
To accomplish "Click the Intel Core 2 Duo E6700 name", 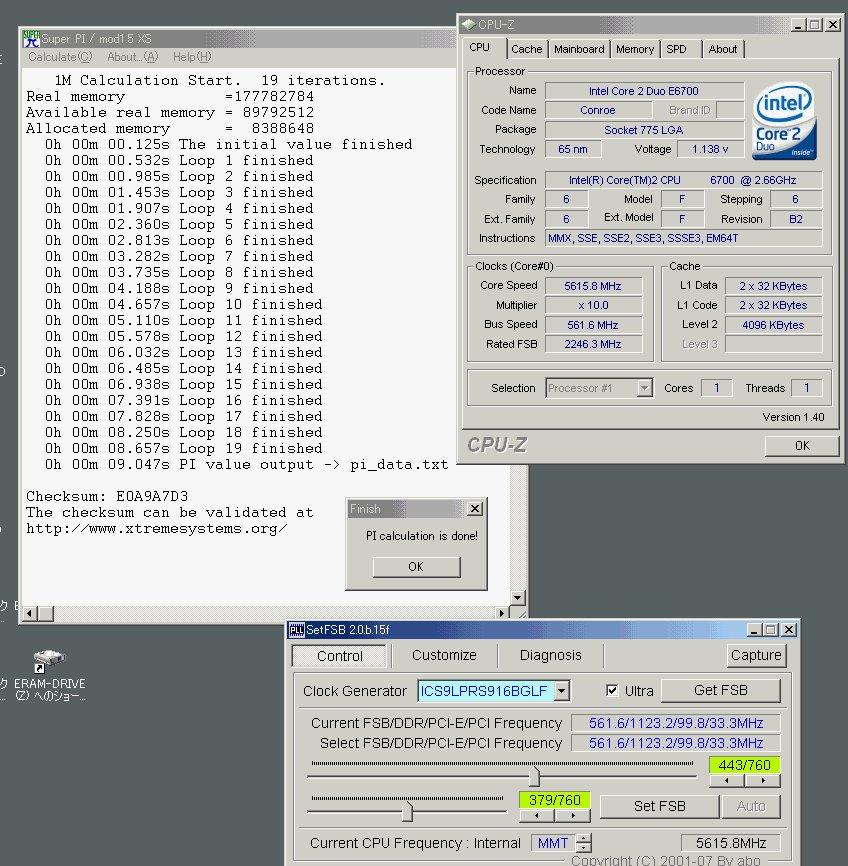I will [644, 91].
